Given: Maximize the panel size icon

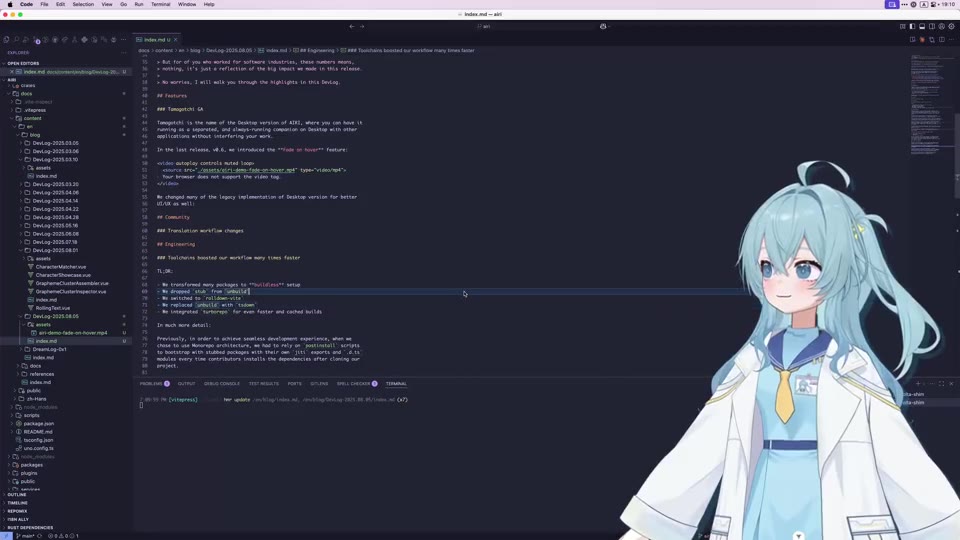Looking at the screenshot, I should [942, 384].
